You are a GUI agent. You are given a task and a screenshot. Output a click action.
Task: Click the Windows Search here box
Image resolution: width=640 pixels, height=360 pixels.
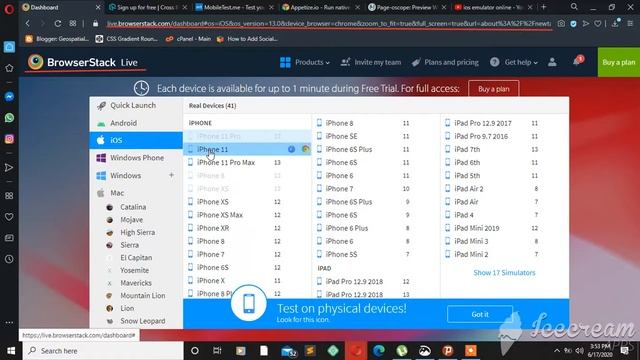pyautogui.click(x=103, y=351)
